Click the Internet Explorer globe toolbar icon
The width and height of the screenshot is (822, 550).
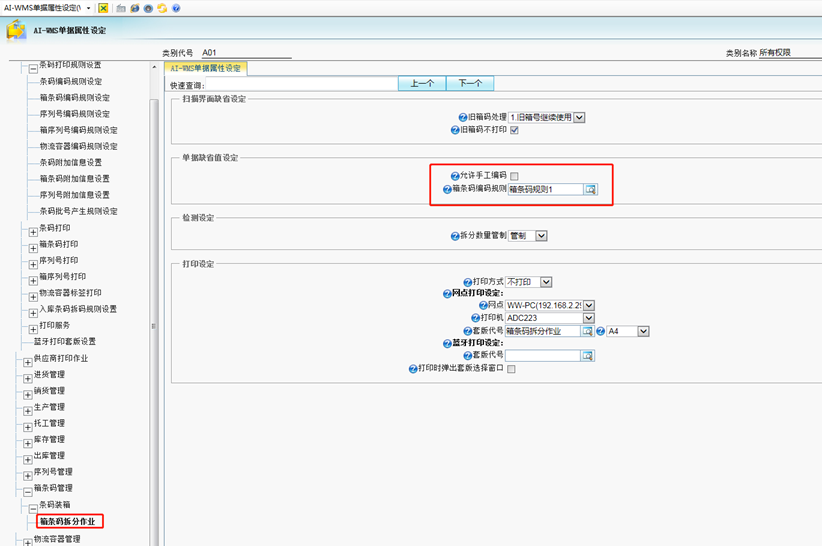[134, 8]
